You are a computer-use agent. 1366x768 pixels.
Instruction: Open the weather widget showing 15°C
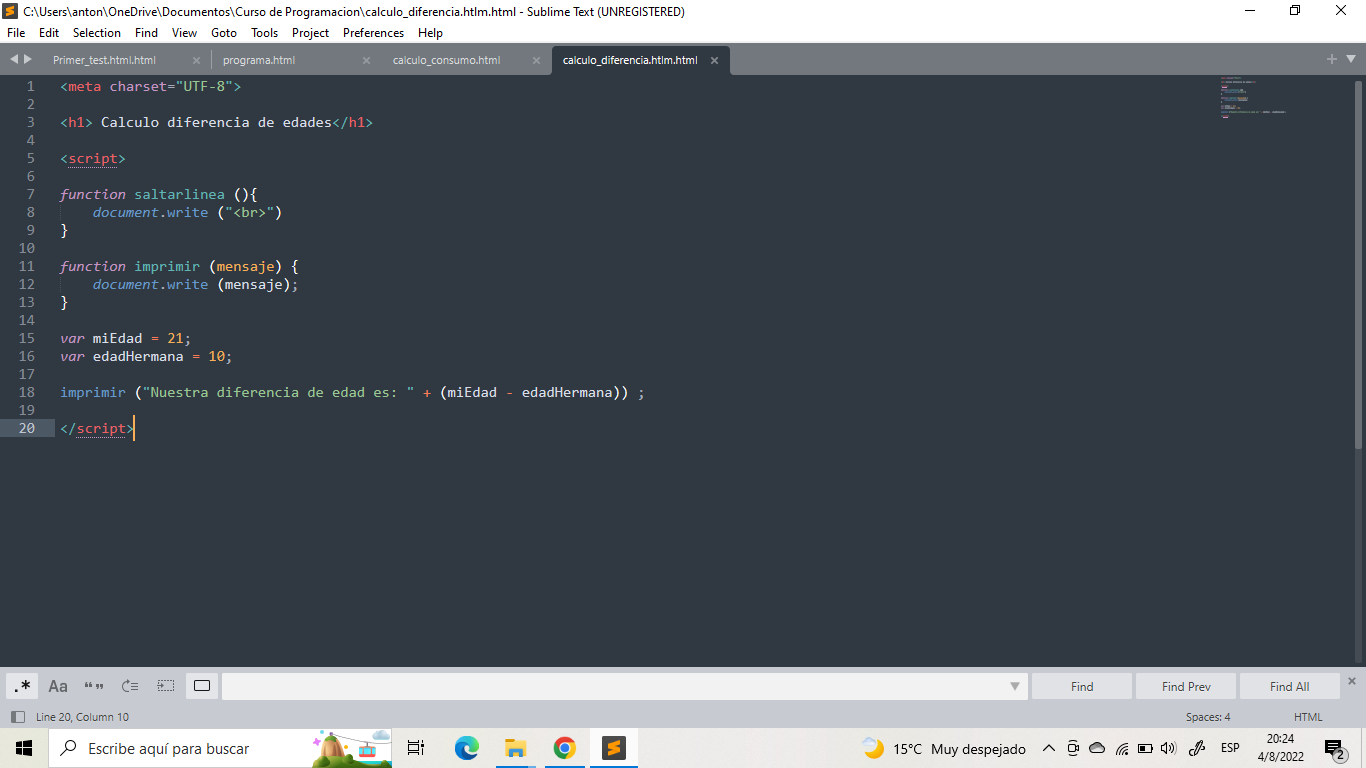pos(944,748)
